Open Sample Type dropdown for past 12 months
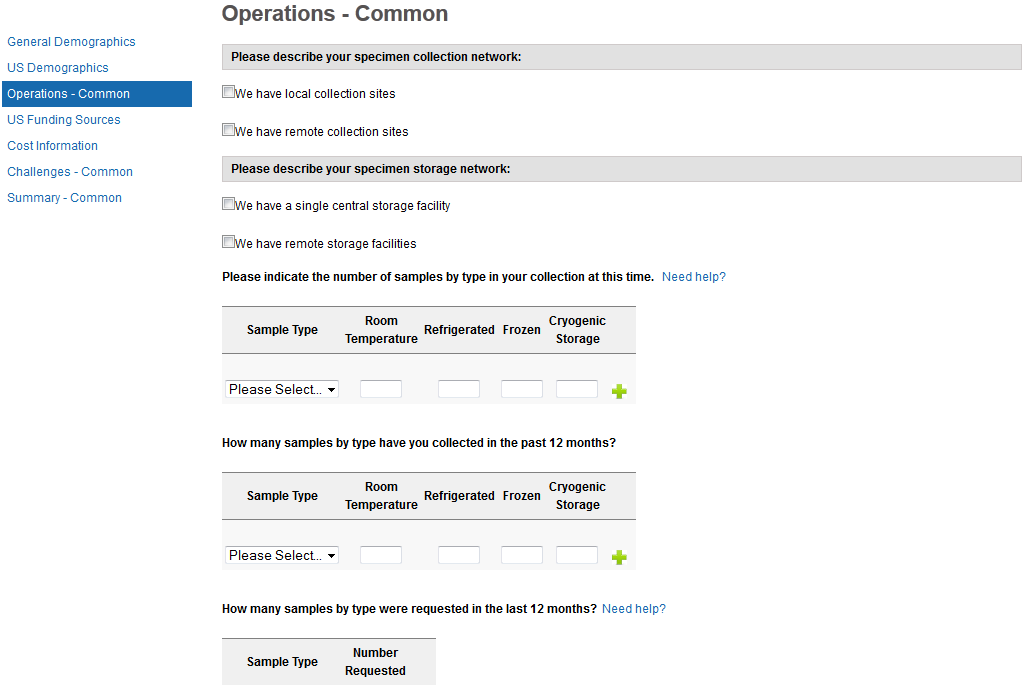Image resolution: width=1029 pixels, height=685 pixels. 282,555
